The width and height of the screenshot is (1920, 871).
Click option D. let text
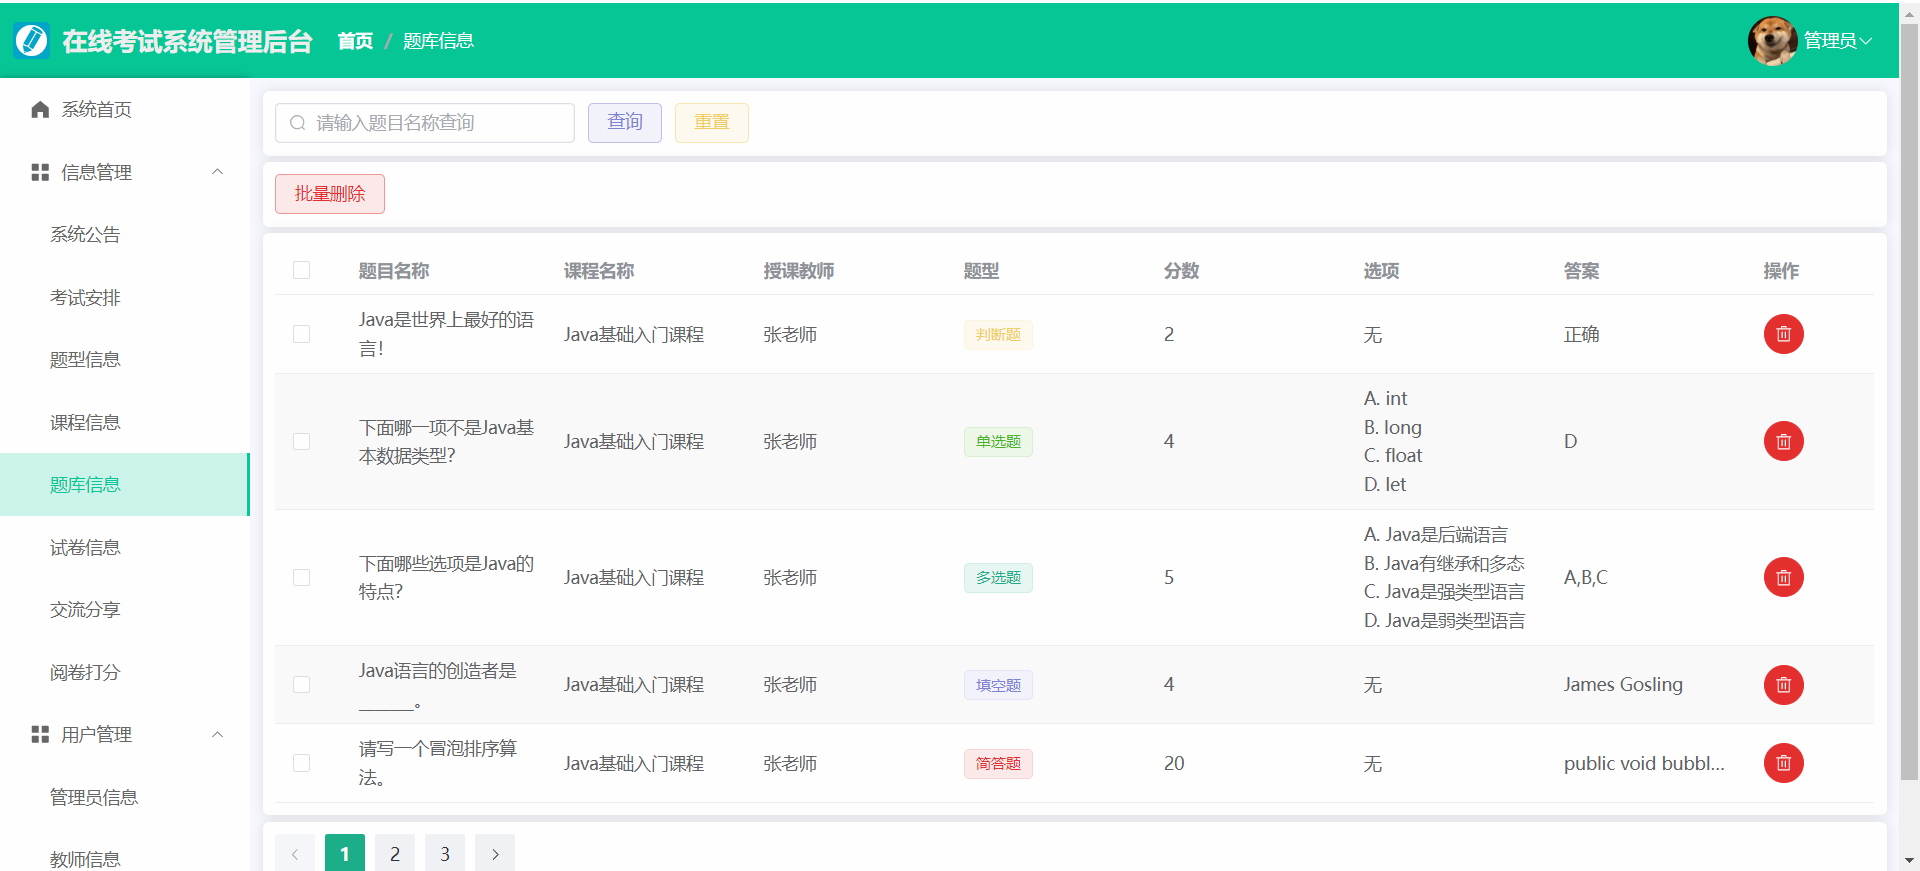[x=1385, y=484]
